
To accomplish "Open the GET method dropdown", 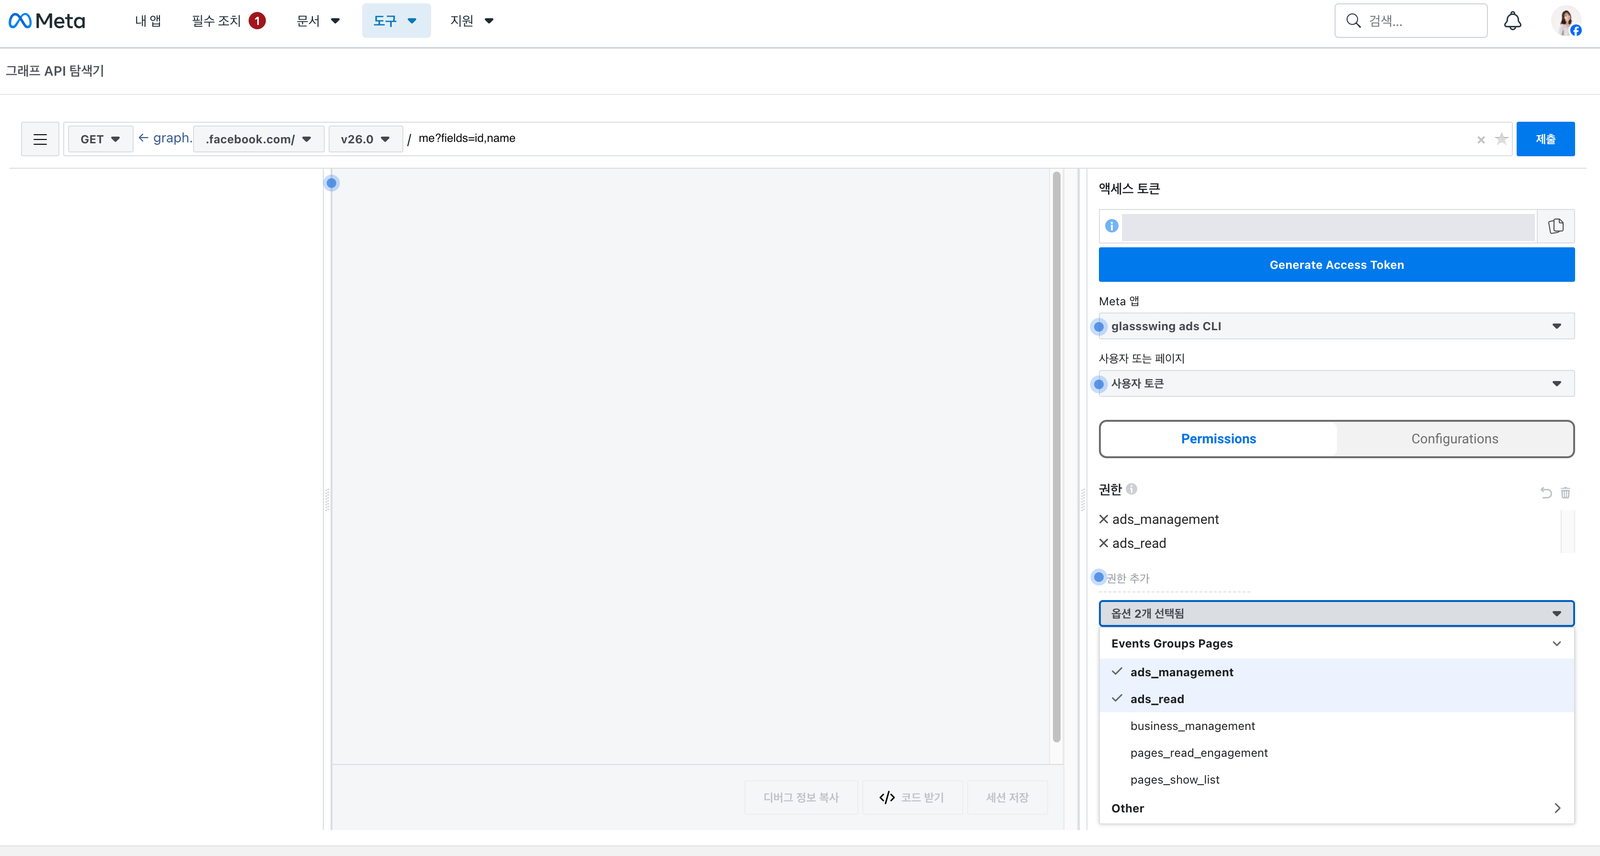I will [x=100, y=139].
